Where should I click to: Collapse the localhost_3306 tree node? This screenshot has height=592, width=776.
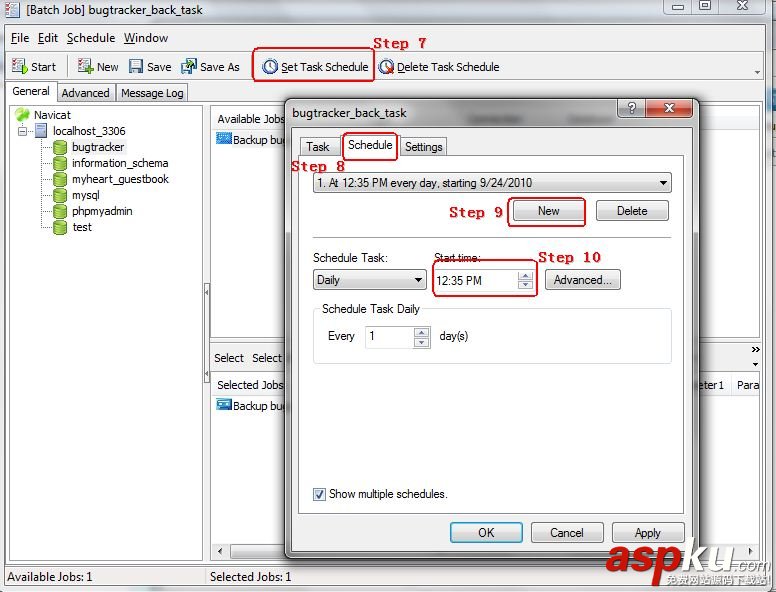click(22, 131)
